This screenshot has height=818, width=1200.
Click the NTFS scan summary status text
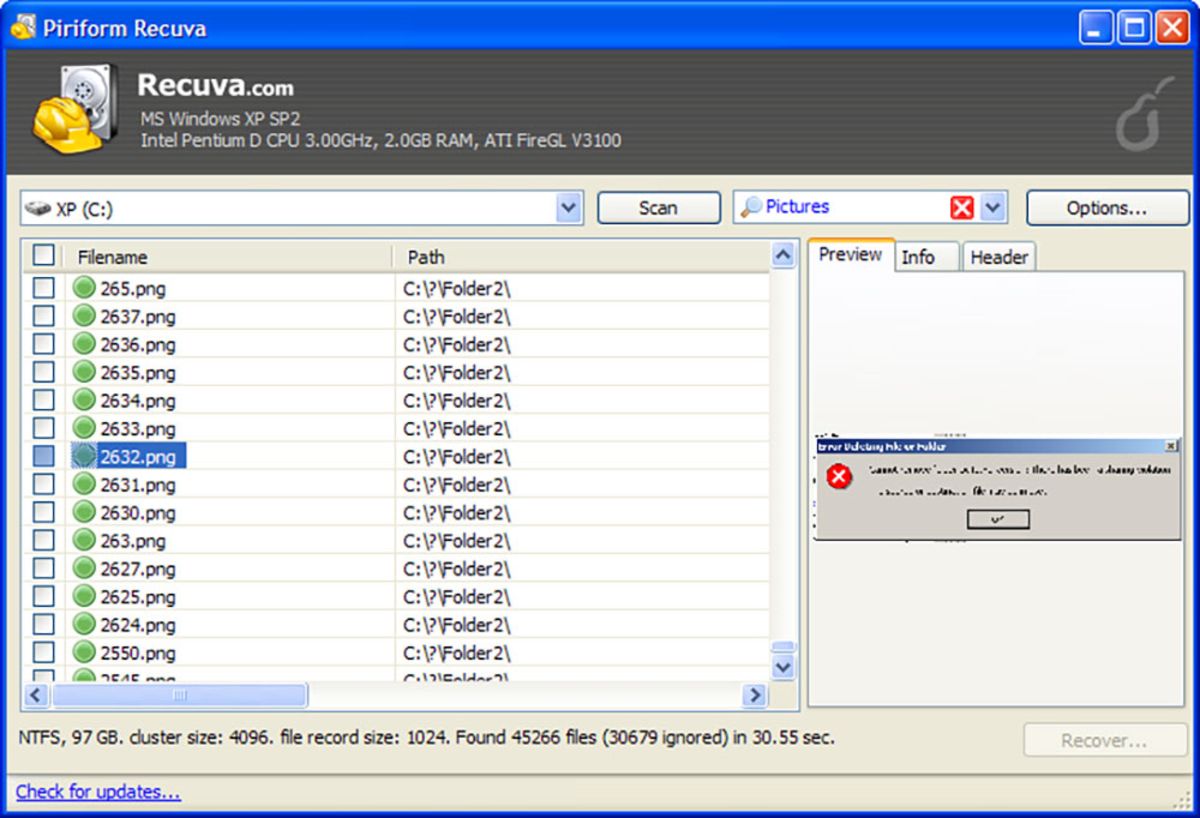(427, 738)
